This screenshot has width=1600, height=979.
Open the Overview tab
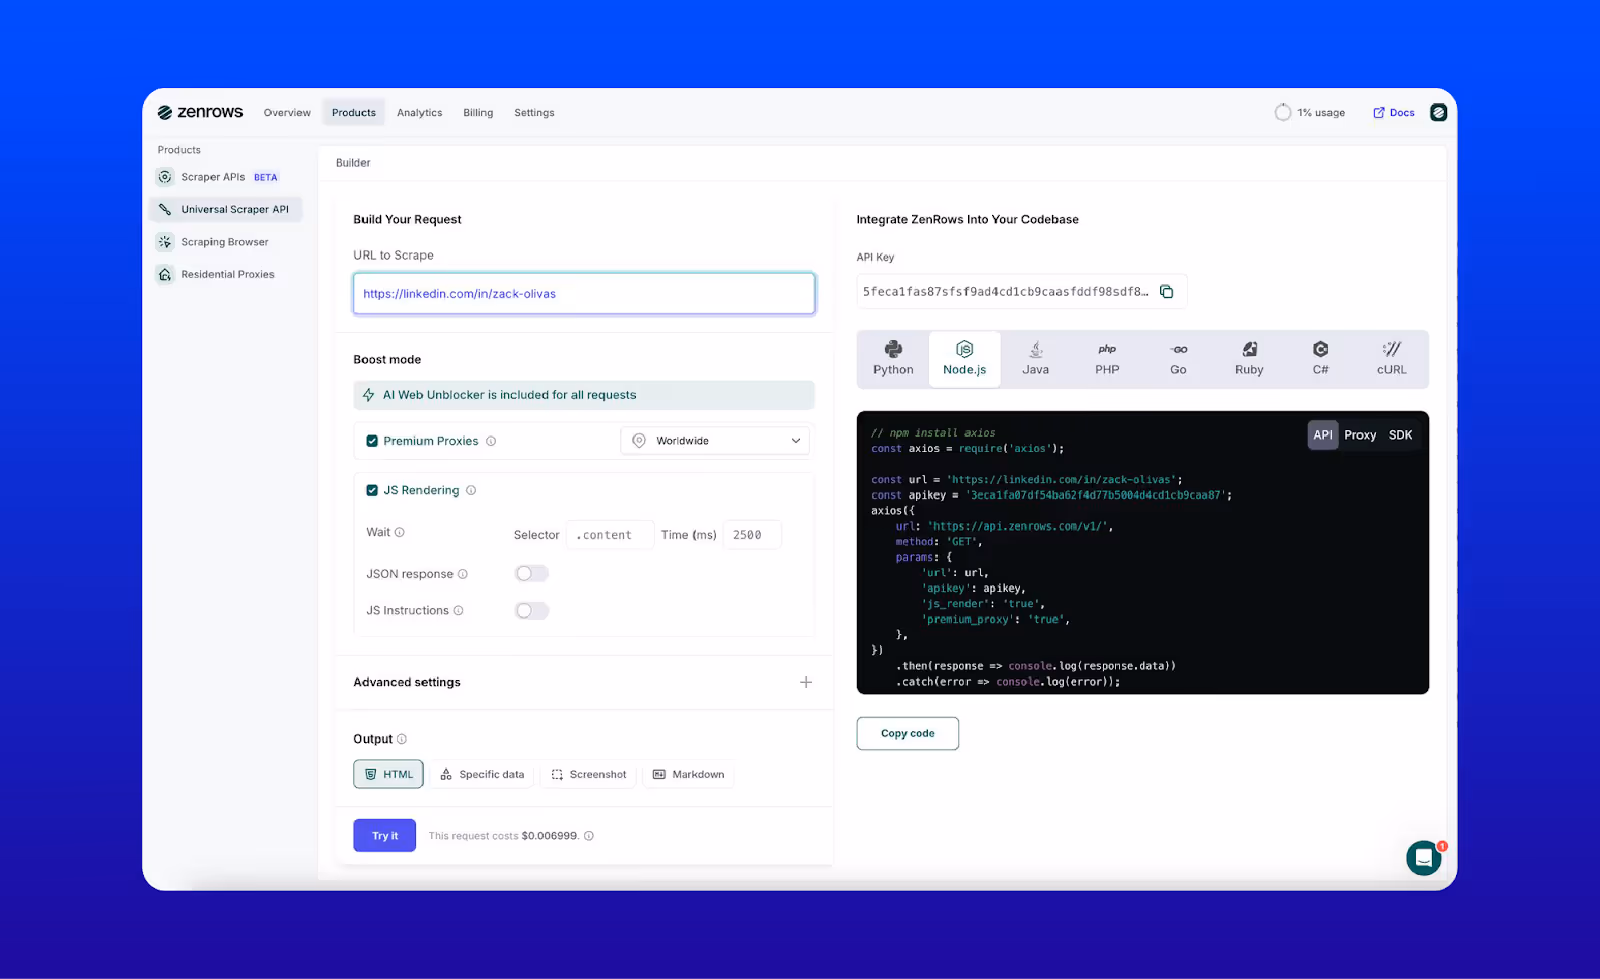pos(287,113)
